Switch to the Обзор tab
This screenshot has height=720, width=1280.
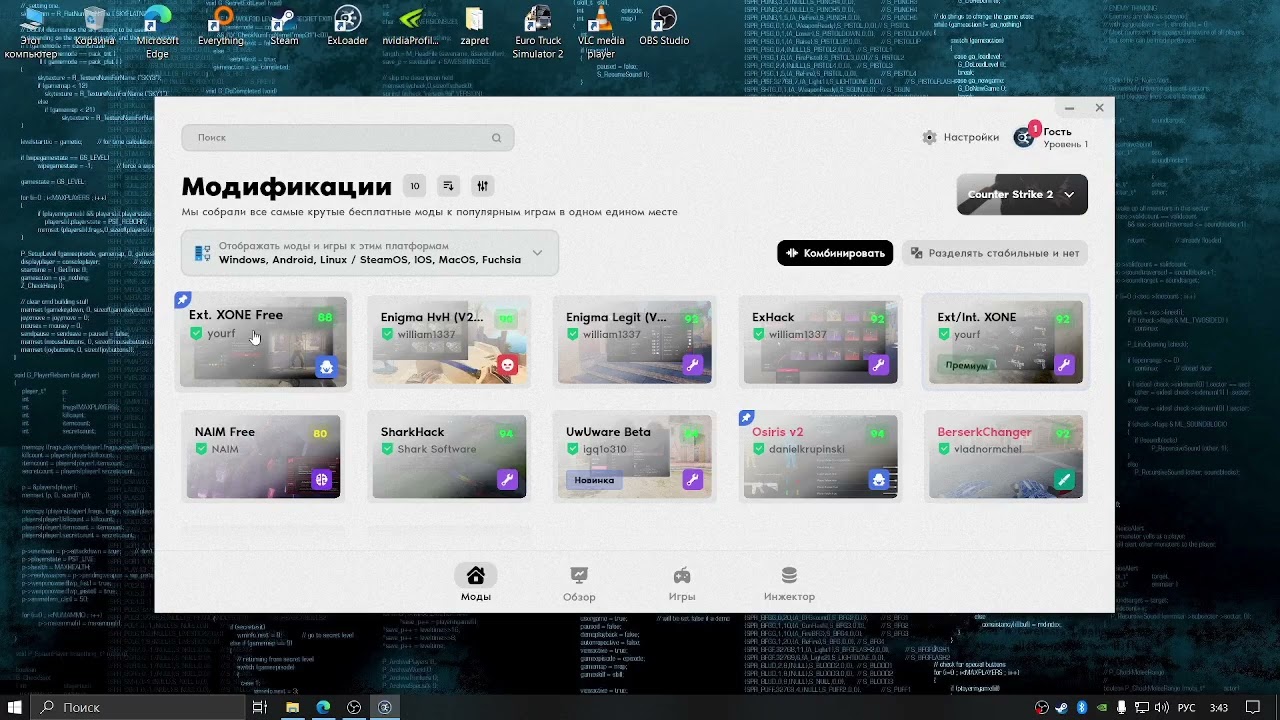pyautogui.click(x=579, y=583)
